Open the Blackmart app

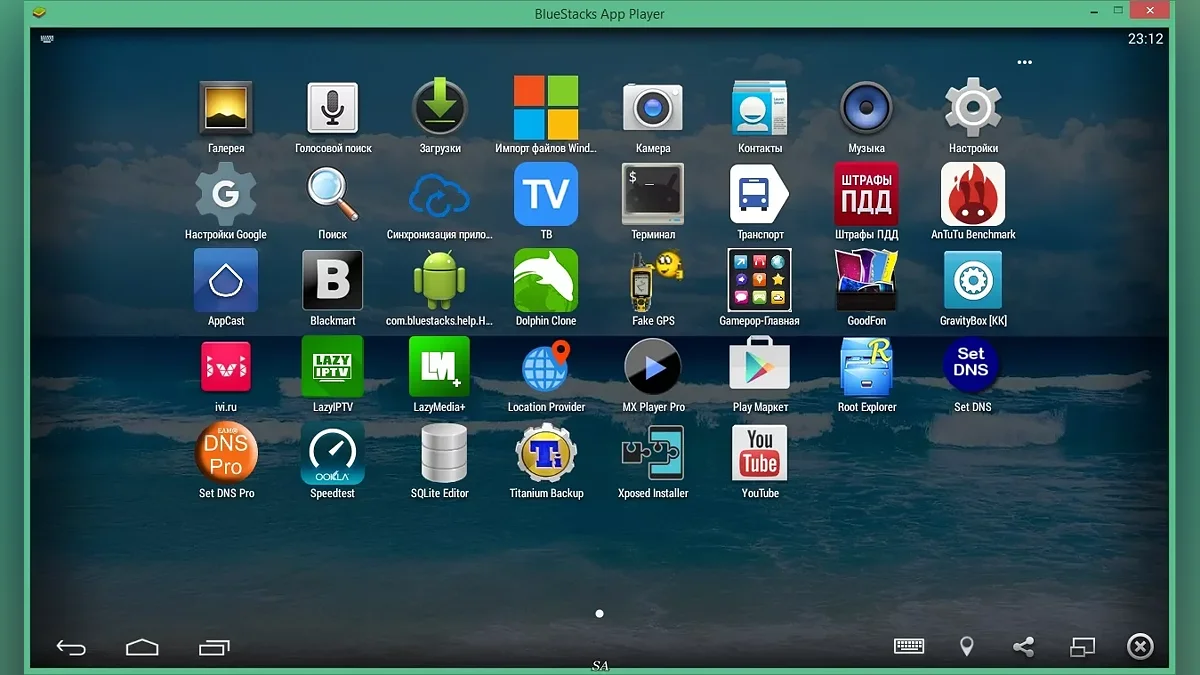(x=333, y=281)
